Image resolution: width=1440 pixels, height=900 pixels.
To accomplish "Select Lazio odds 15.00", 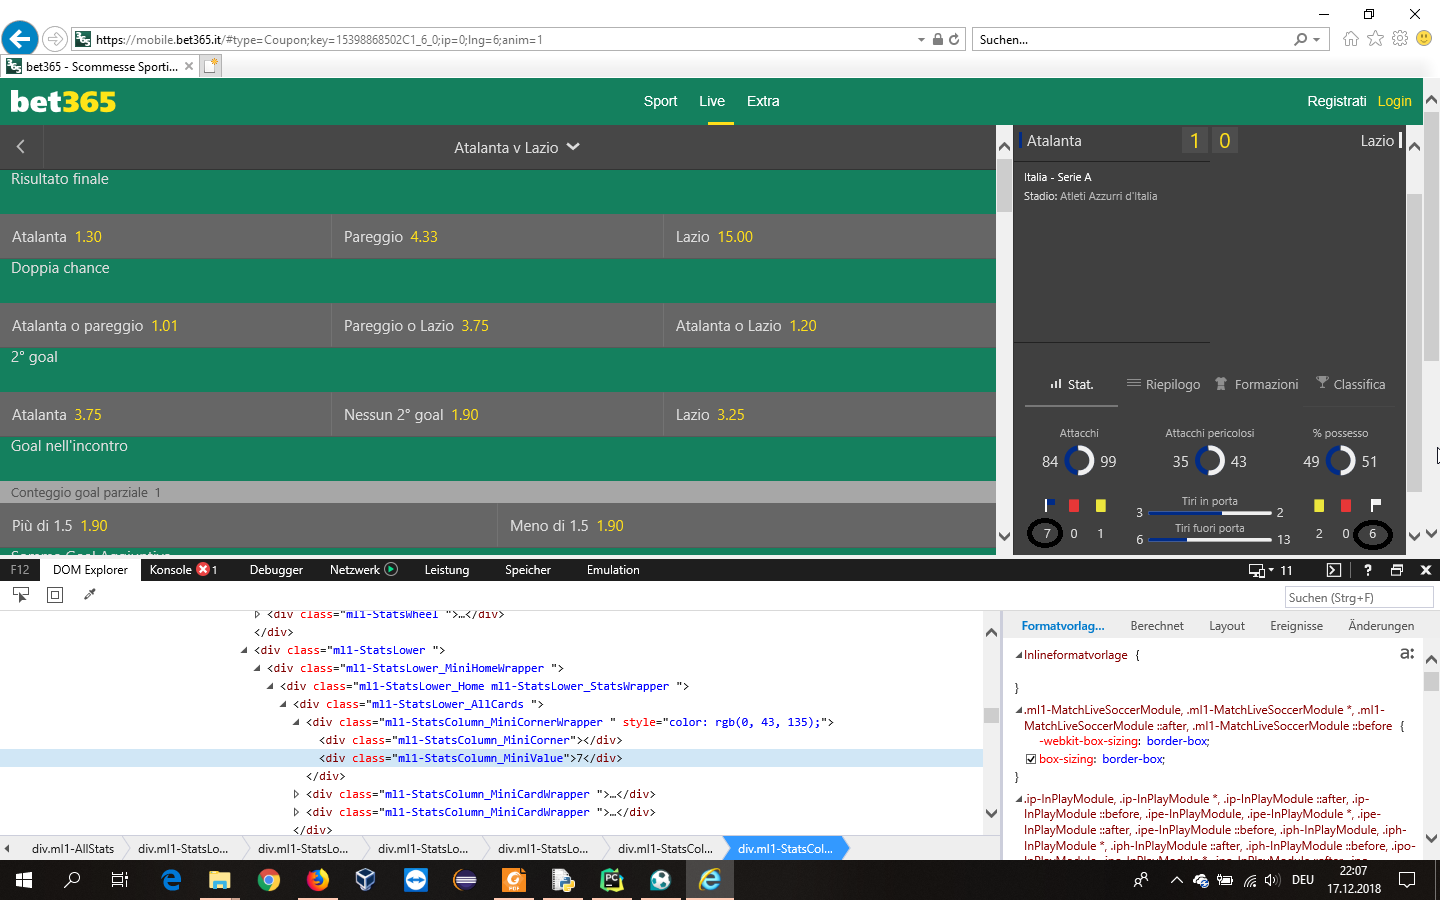I will coord(830,237).
